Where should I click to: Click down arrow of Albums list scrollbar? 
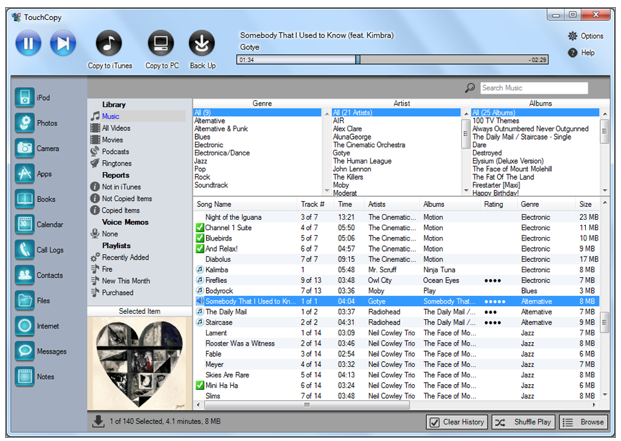(605, 190)
